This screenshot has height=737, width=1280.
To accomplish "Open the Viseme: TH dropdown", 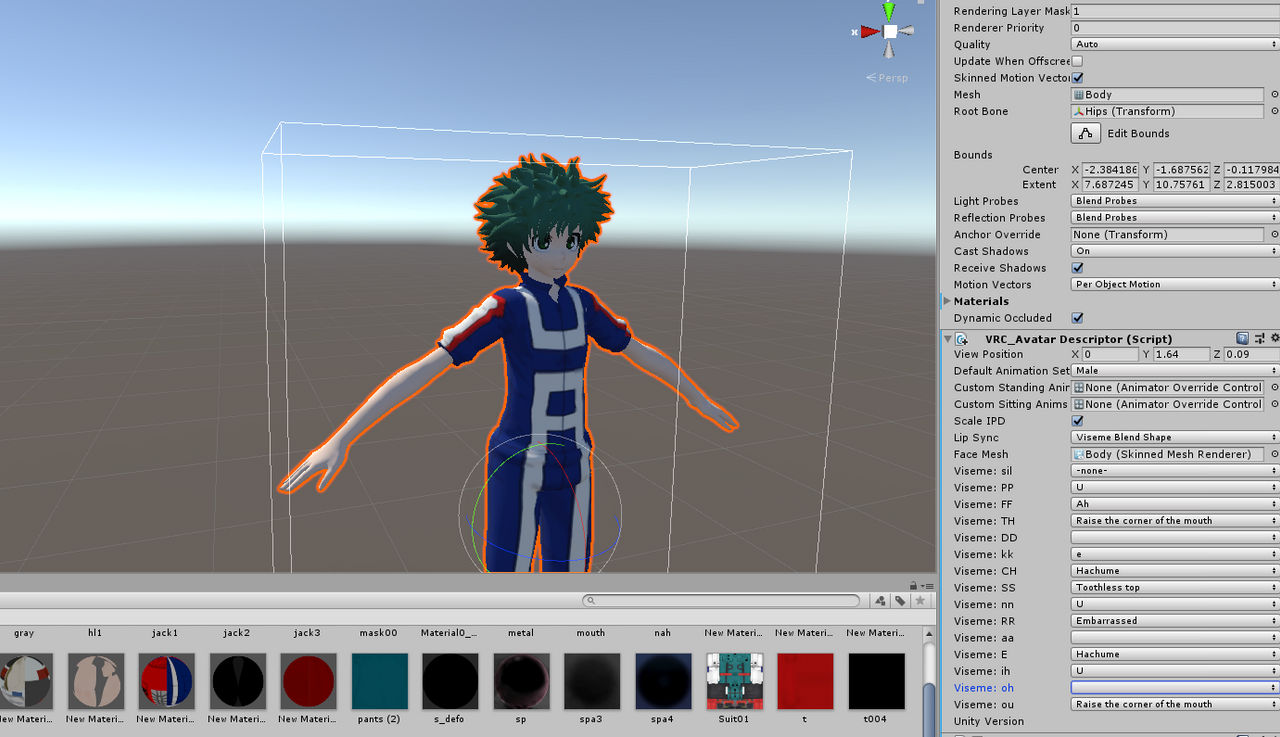I will (x=1175, y=521).
